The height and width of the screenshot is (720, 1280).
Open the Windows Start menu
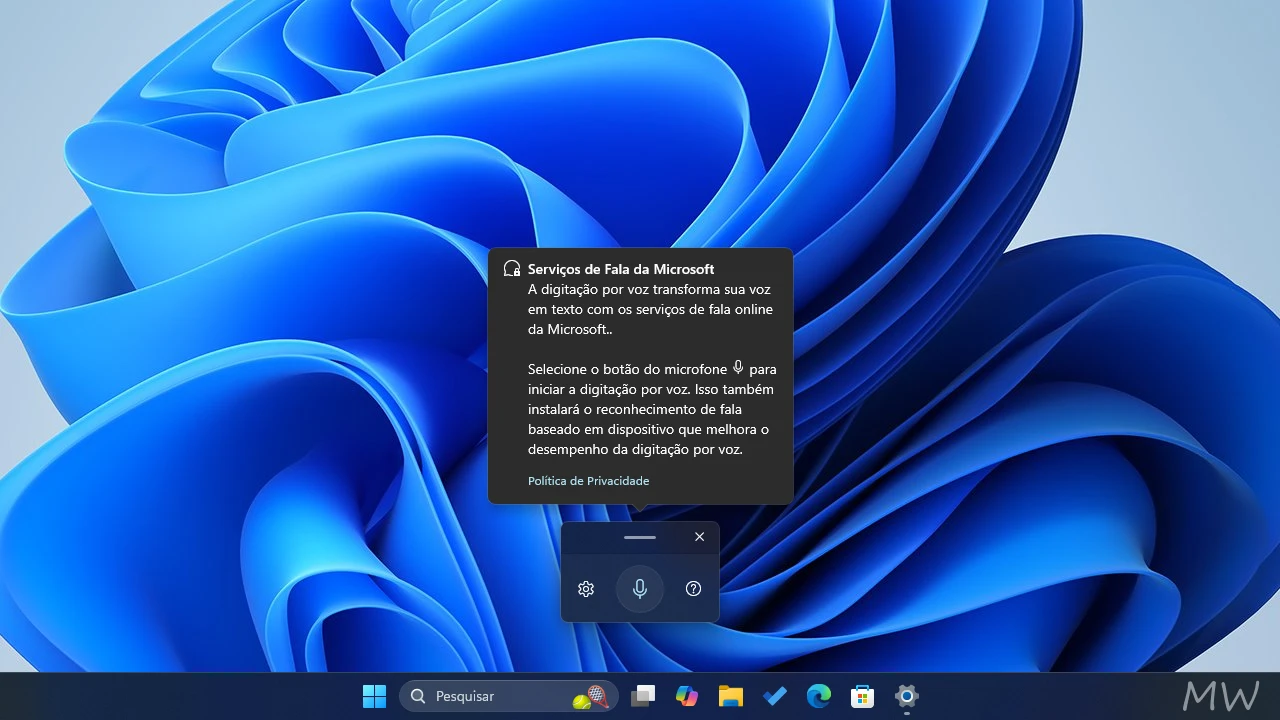(x=374, y=696)
